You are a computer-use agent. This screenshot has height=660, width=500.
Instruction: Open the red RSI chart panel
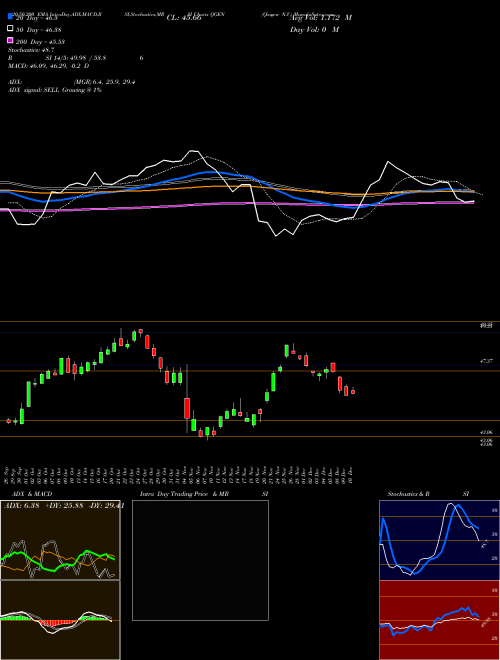pos(439,620)
